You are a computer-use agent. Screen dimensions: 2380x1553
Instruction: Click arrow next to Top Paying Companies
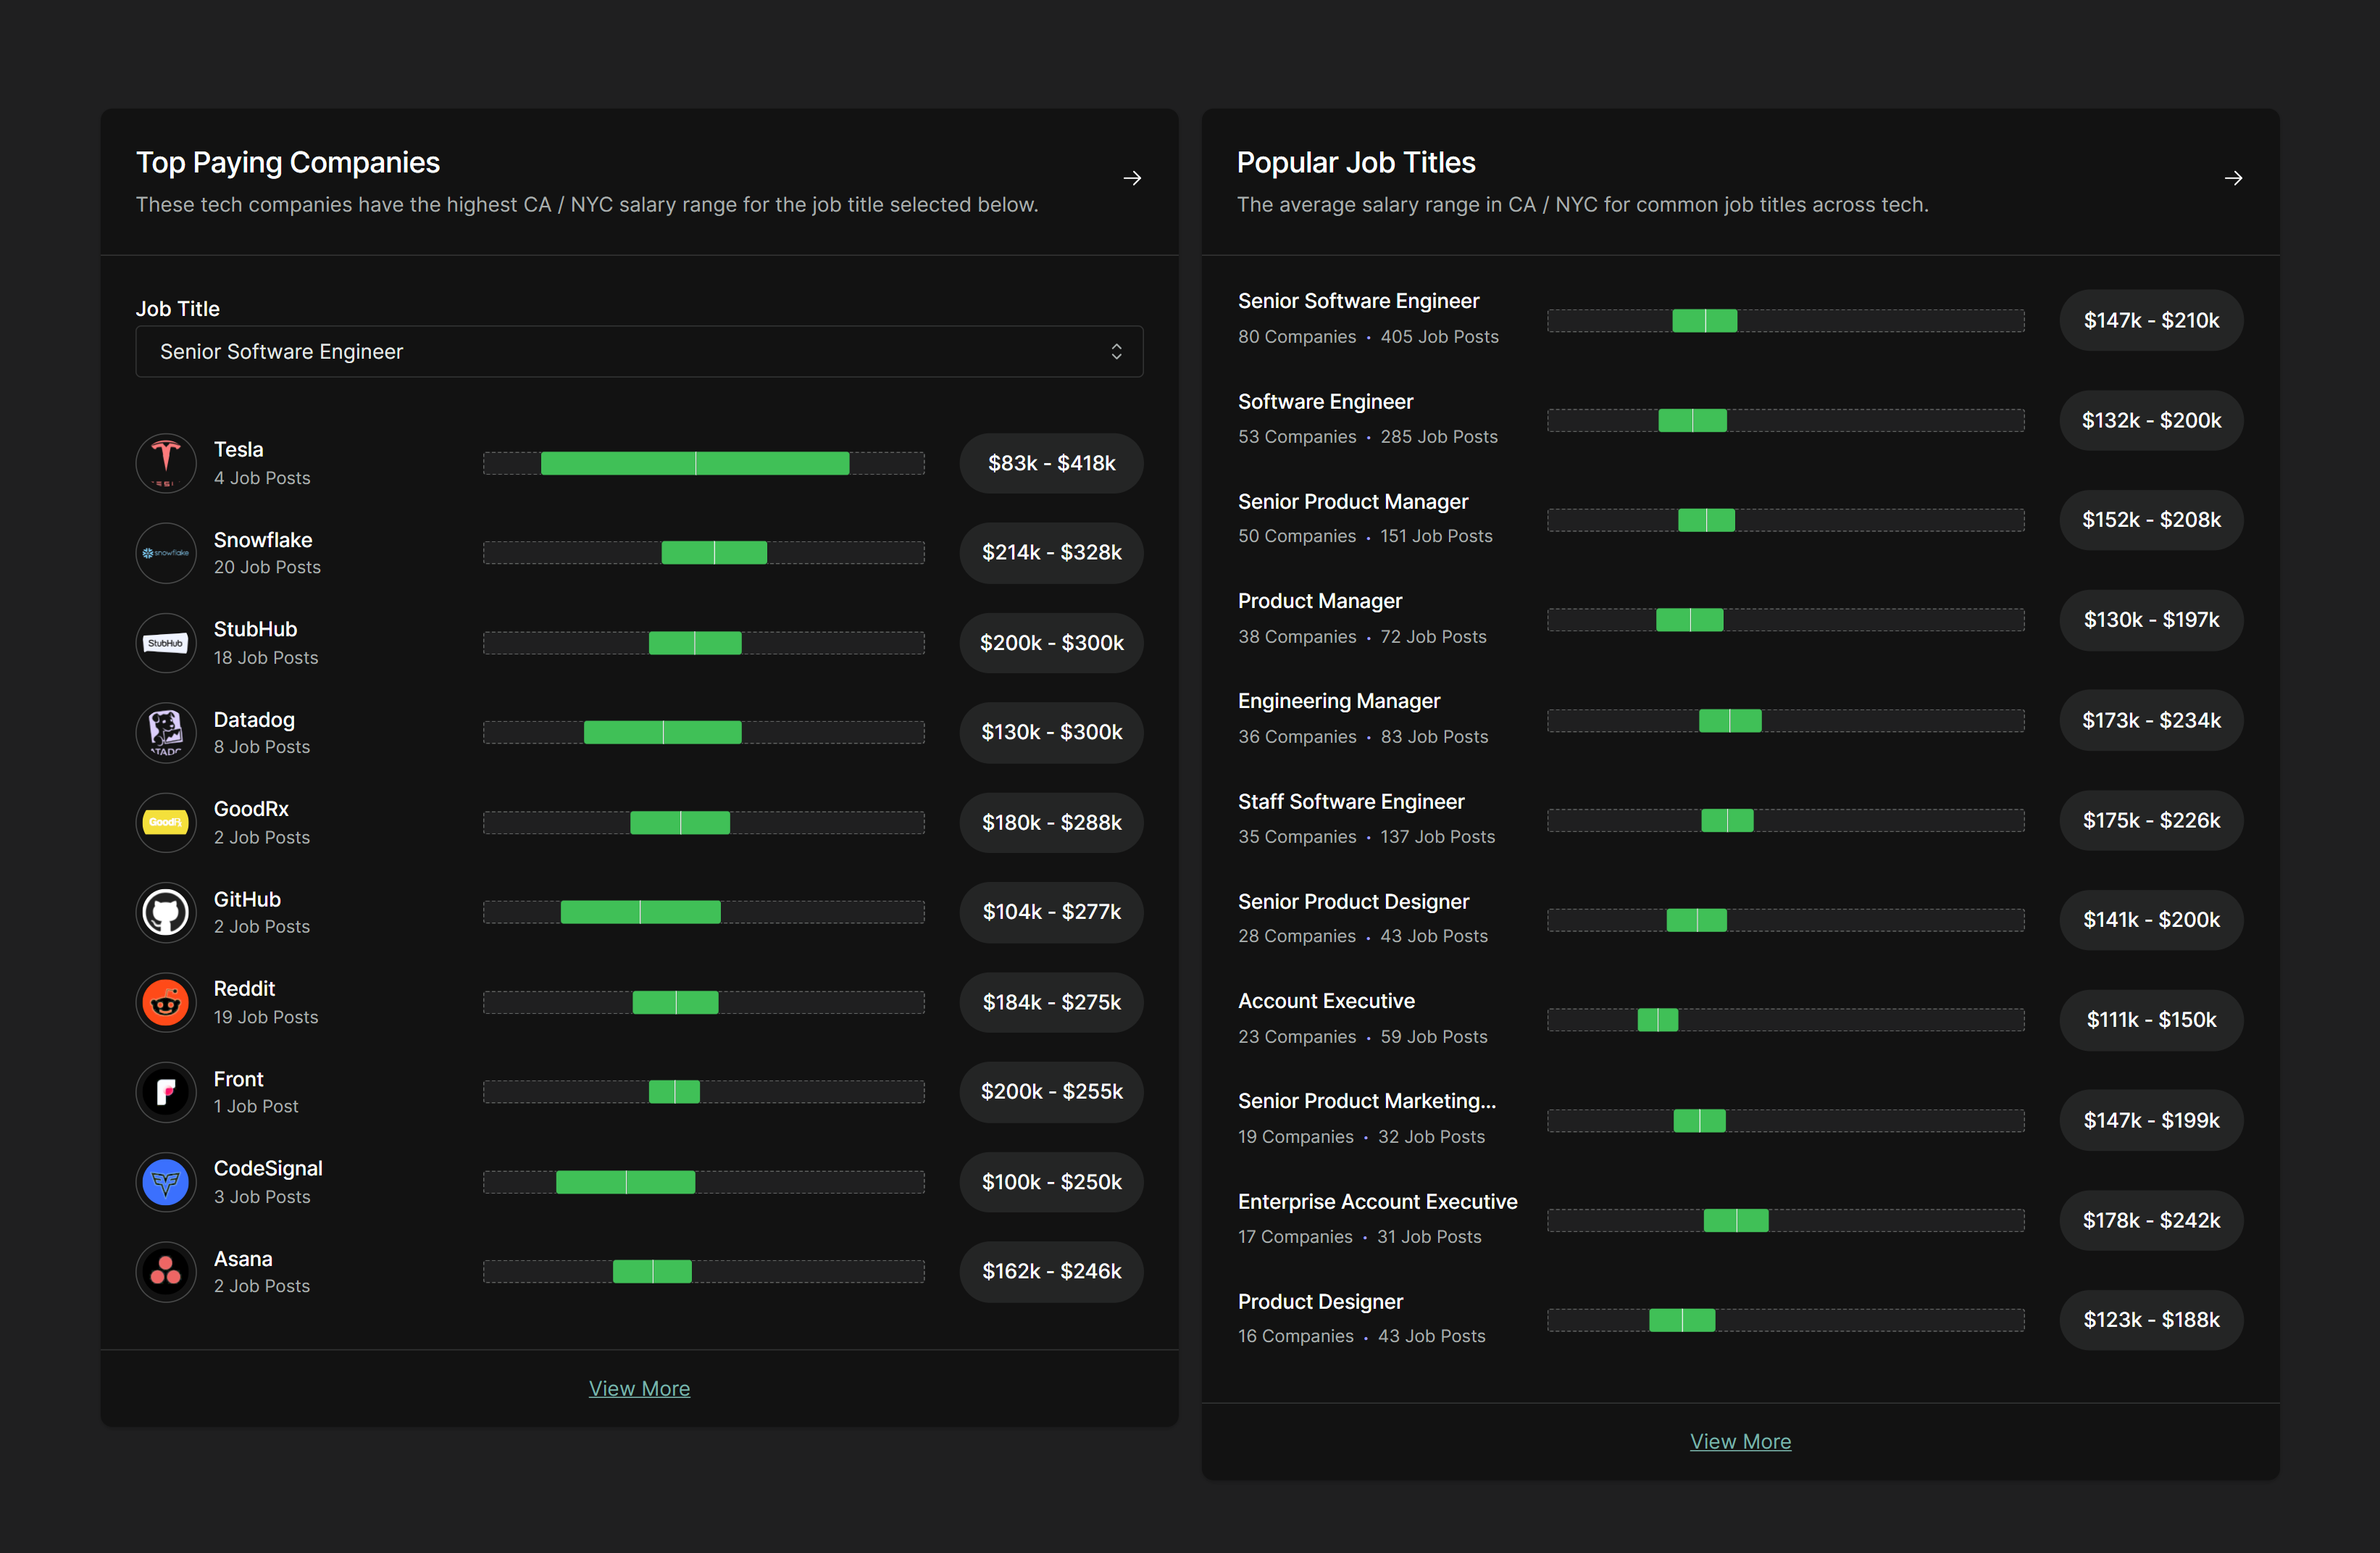click(1132, 178)
